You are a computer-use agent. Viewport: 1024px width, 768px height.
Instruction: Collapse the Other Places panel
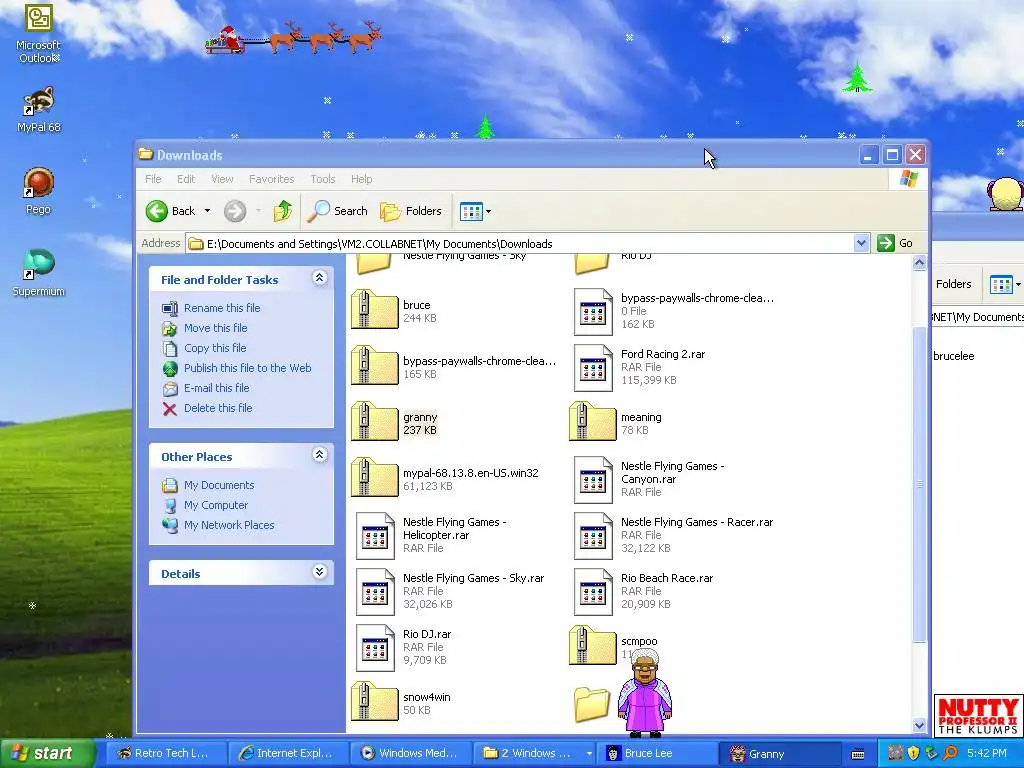click(319, 455)
